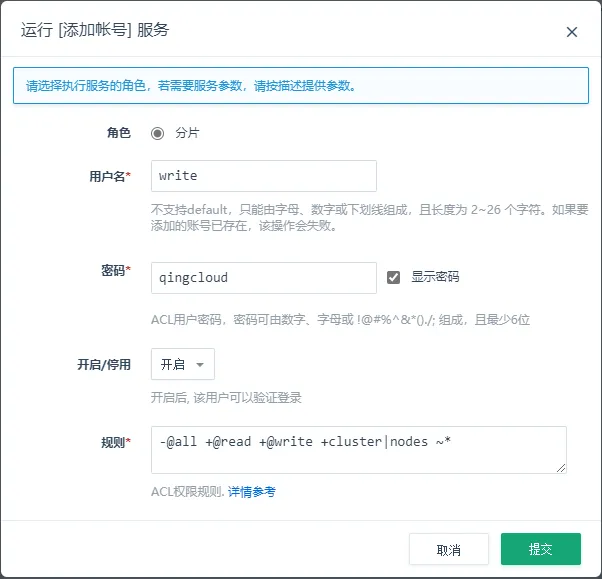Click the 用户名 input field containing write
This screenshot has height=579, width=602.
(x=264, y=176)
